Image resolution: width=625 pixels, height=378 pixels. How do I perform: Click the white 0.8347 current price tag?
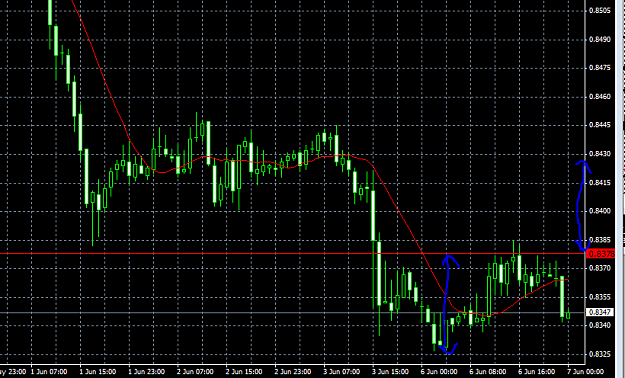(599, 312)
